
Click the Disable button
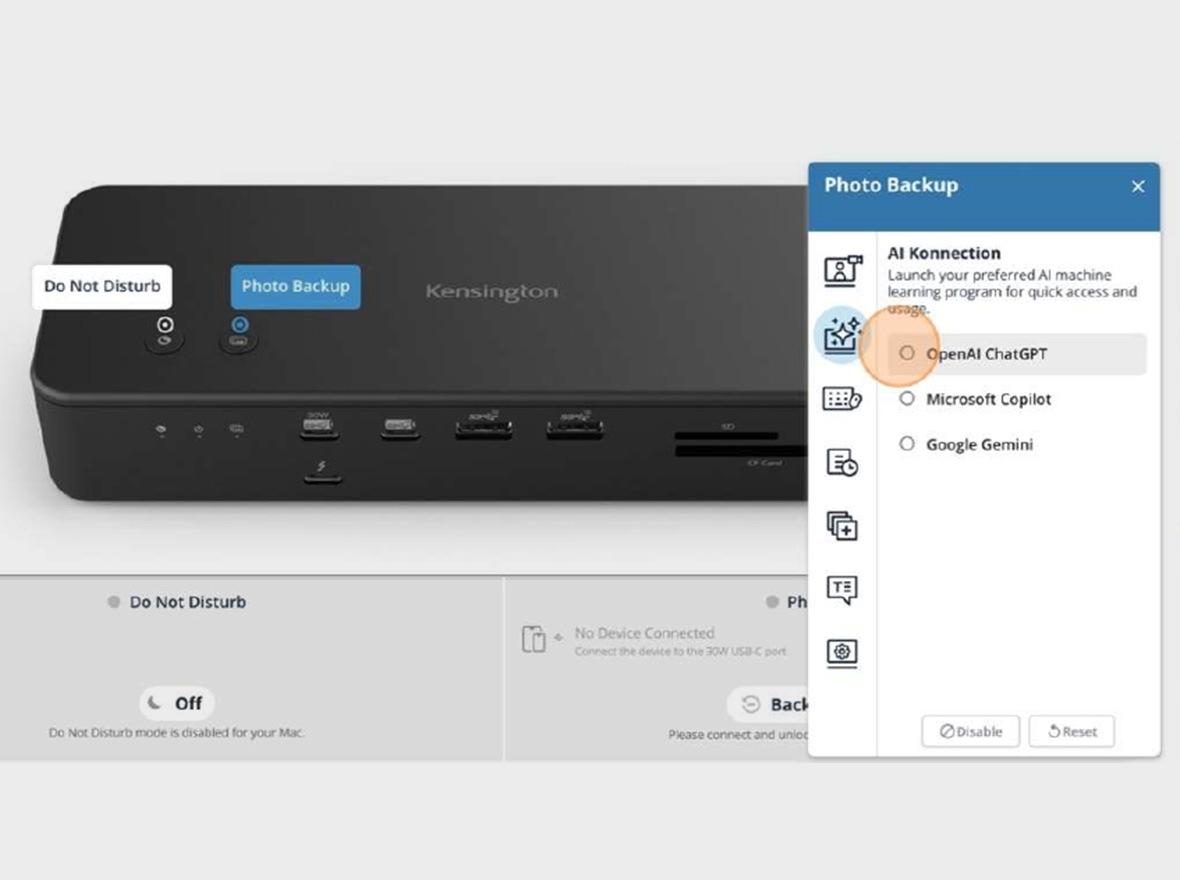[970, 731]
